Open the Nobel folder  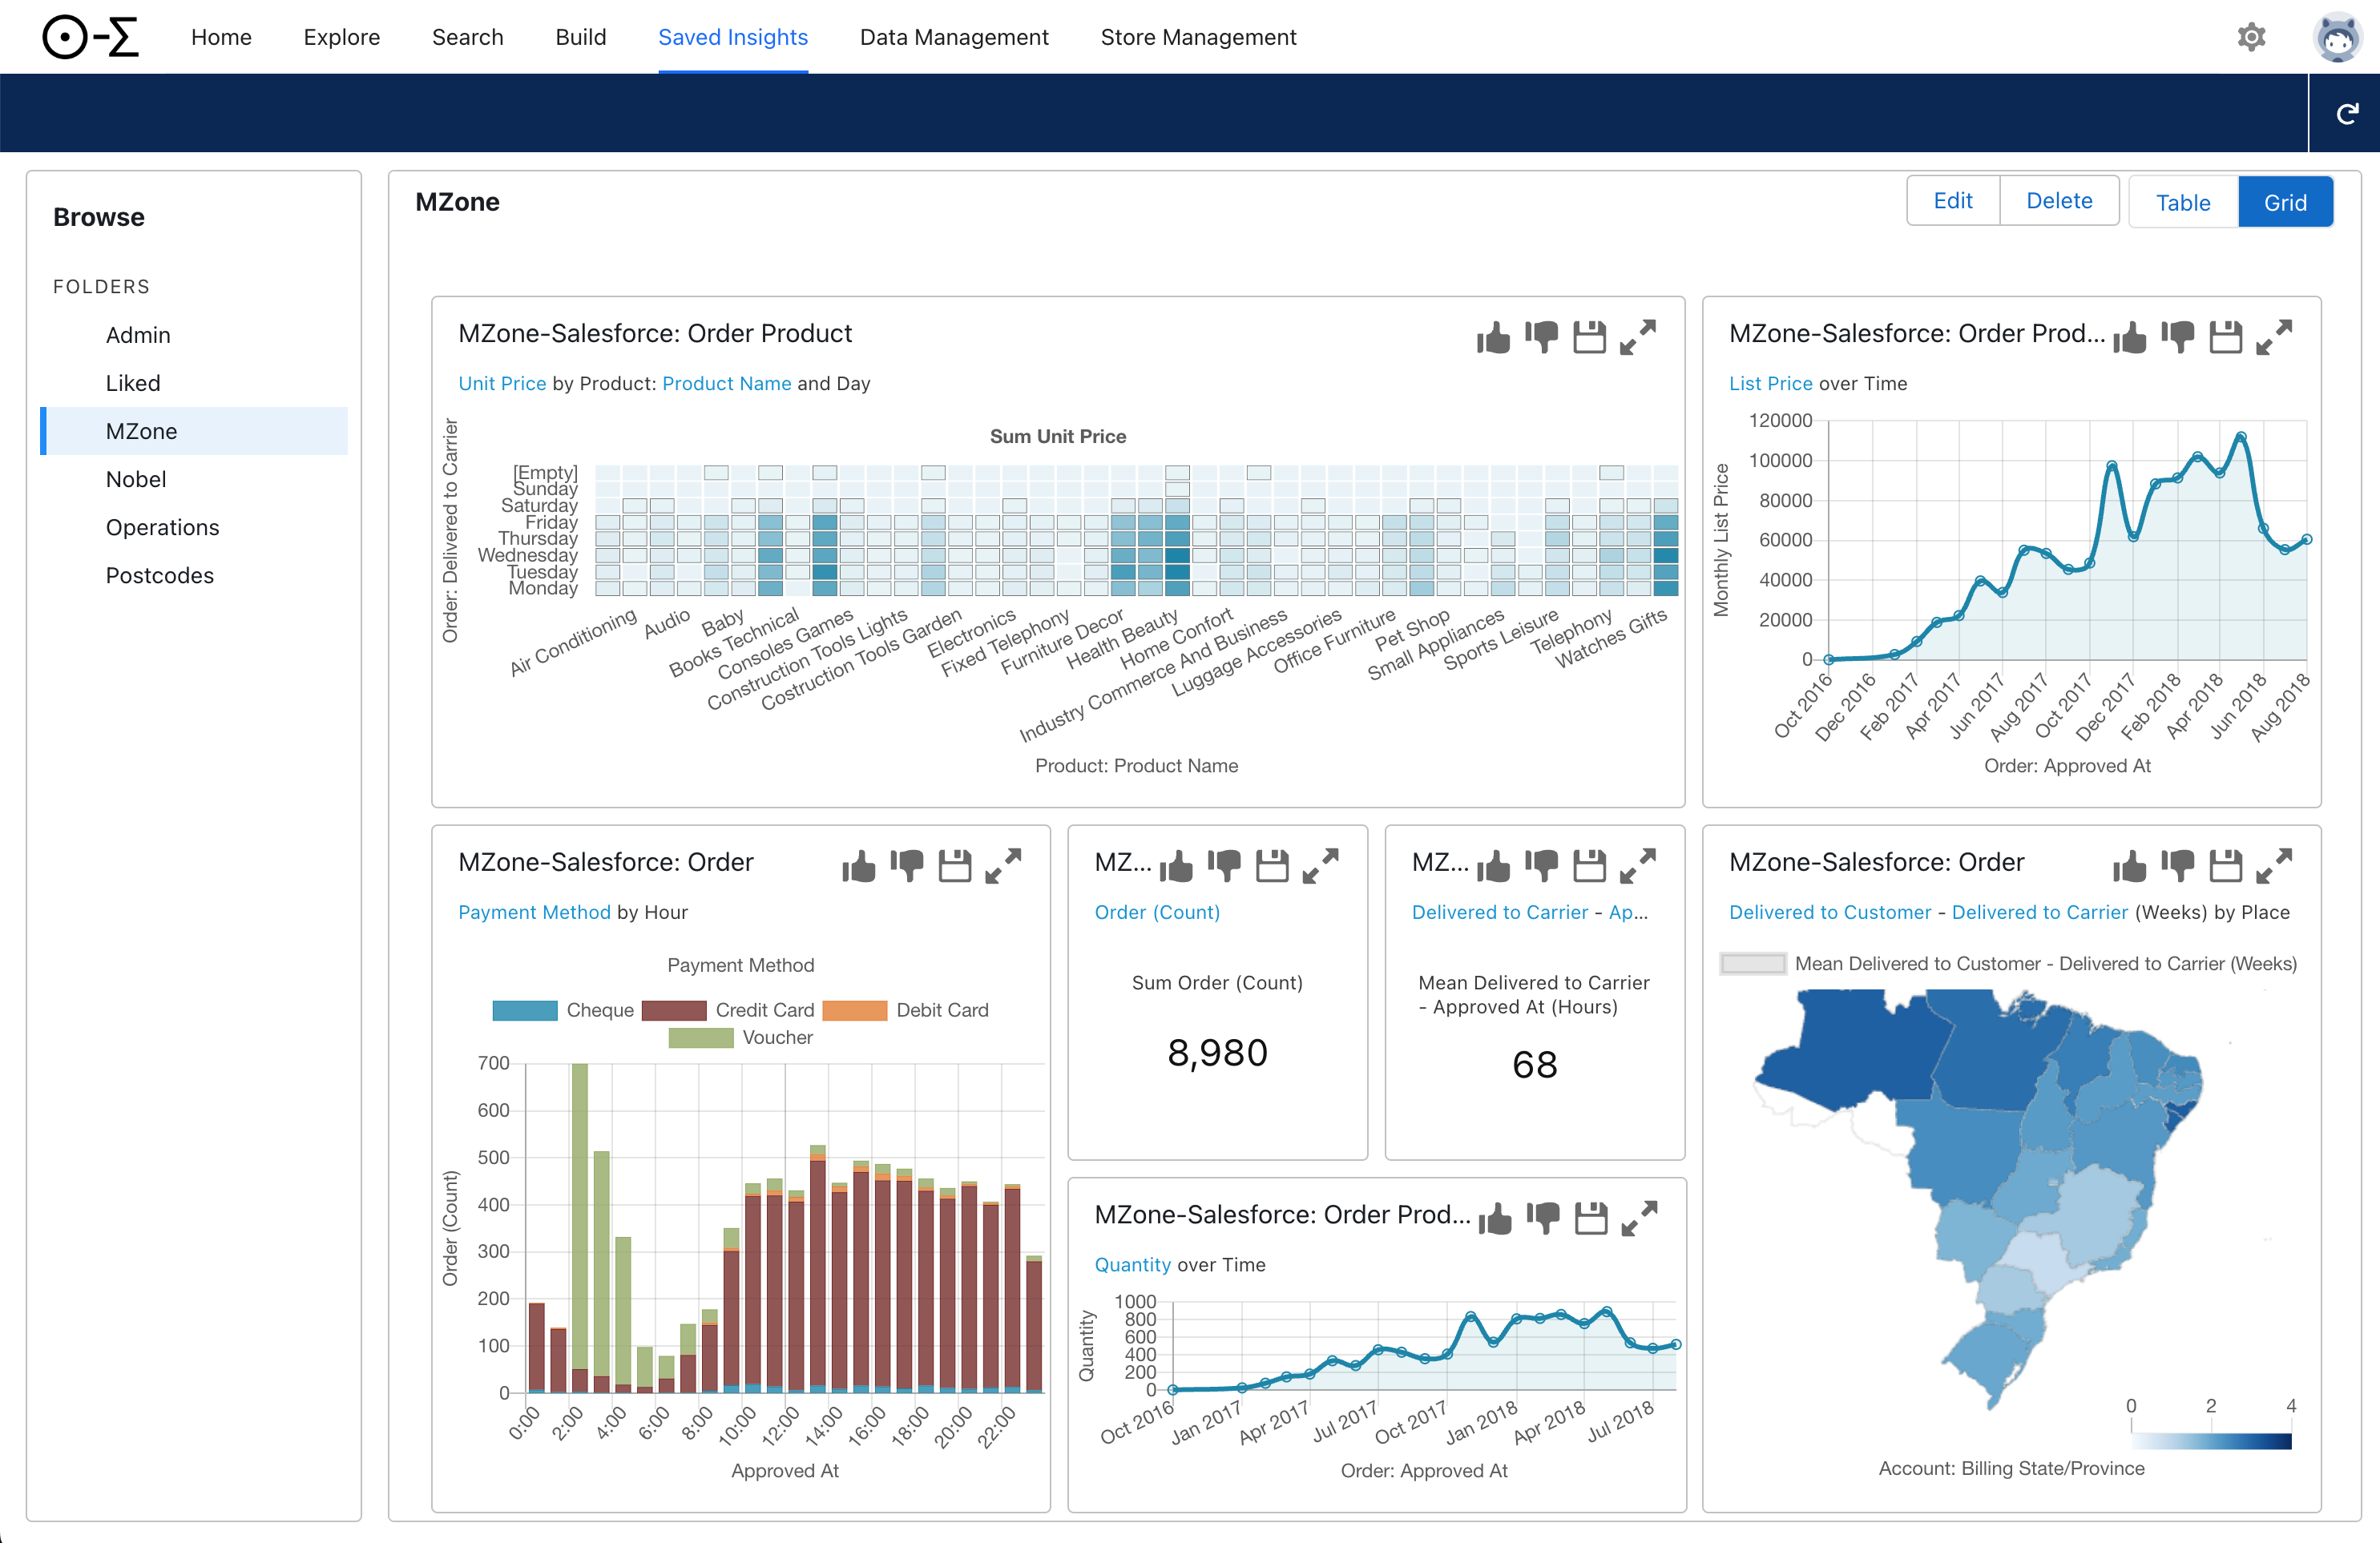(x=136, y=480)
